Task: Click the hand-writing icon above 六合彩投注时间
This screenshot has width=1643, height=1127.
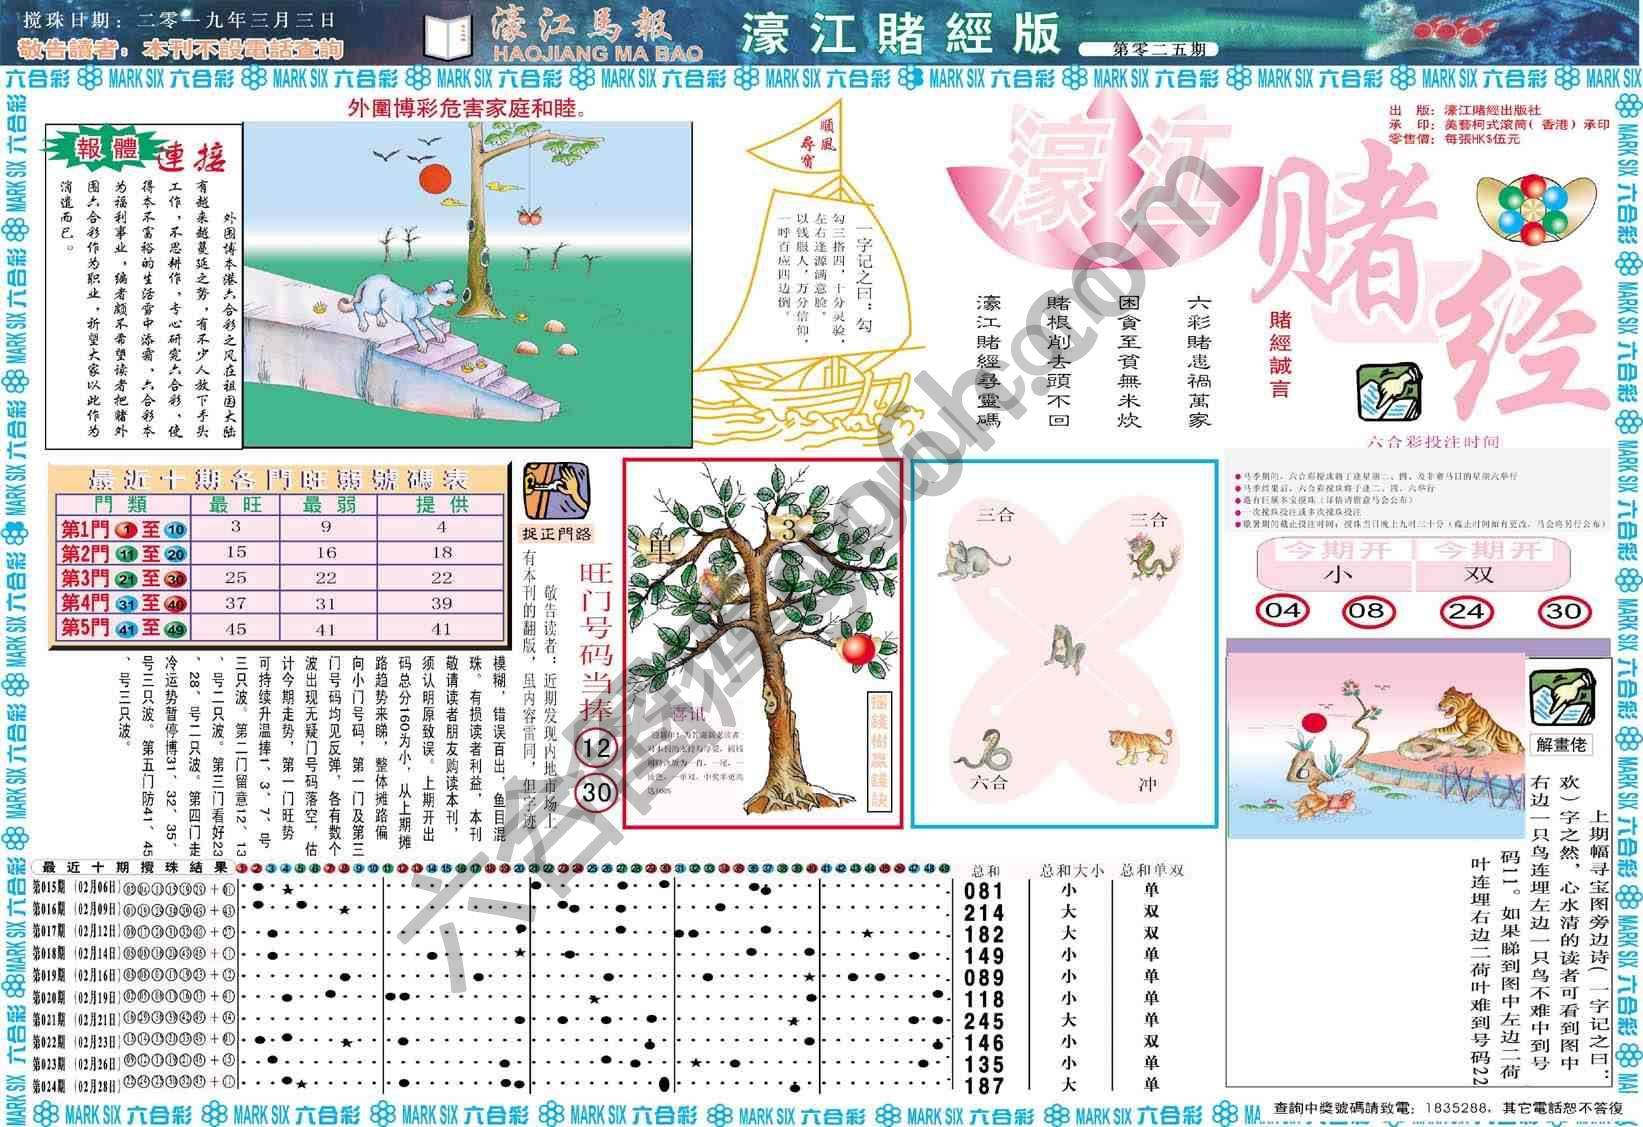Action: pos(1389,391)
